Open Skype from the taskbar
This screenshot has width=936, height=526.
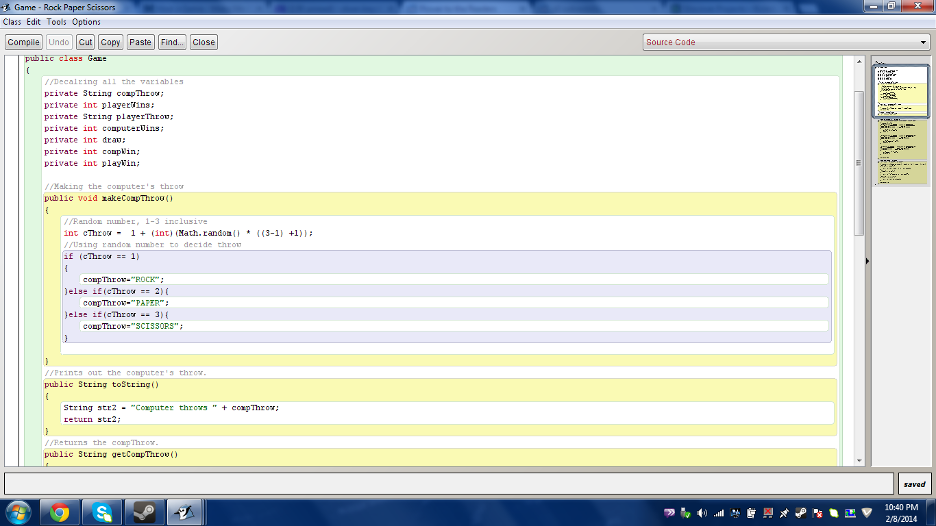tap(102, 512)
